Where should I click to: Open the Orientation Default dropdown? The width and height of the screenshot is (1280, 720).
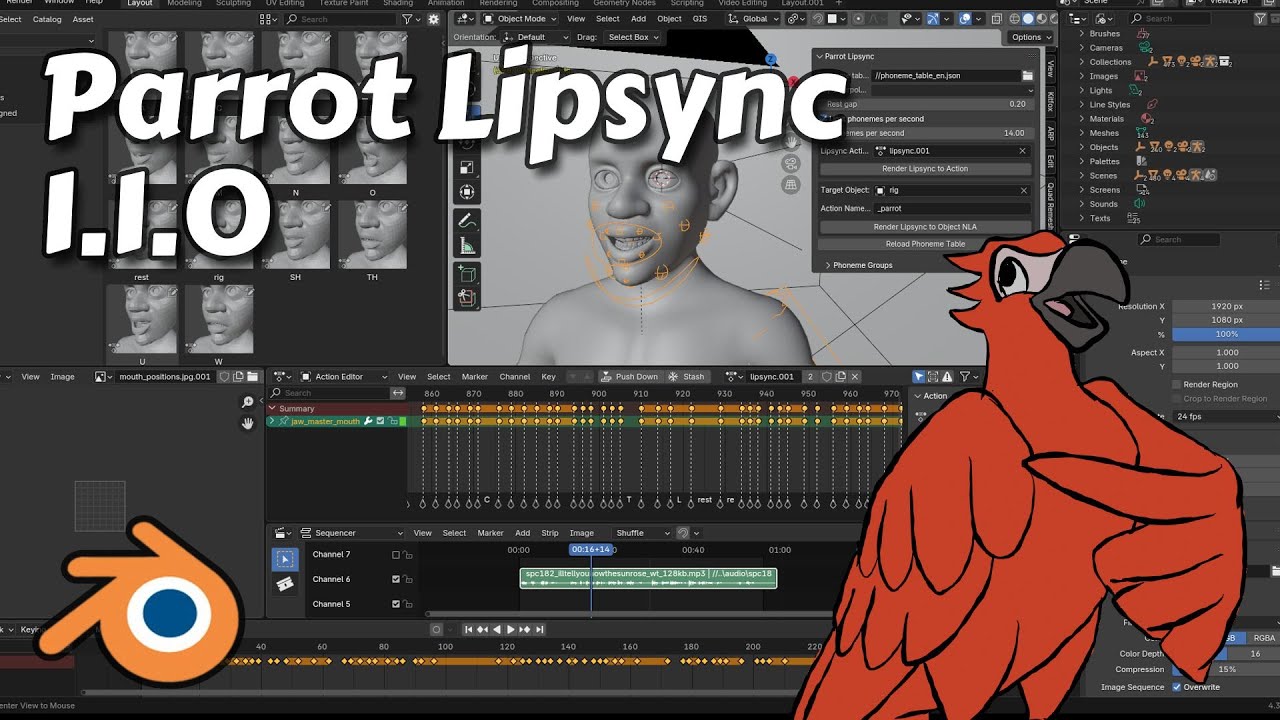536,37
